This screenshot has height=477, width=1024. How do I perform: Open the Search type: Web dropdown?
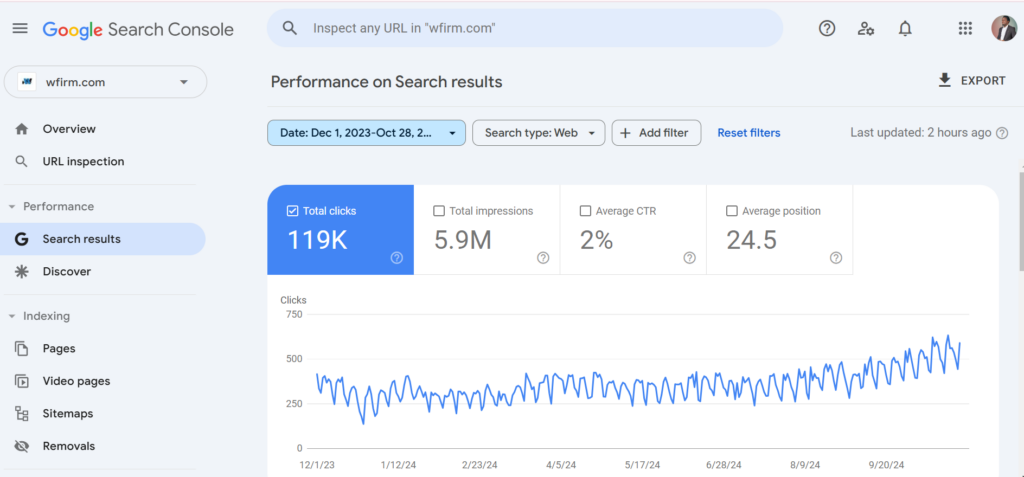(x=539, y=133)
